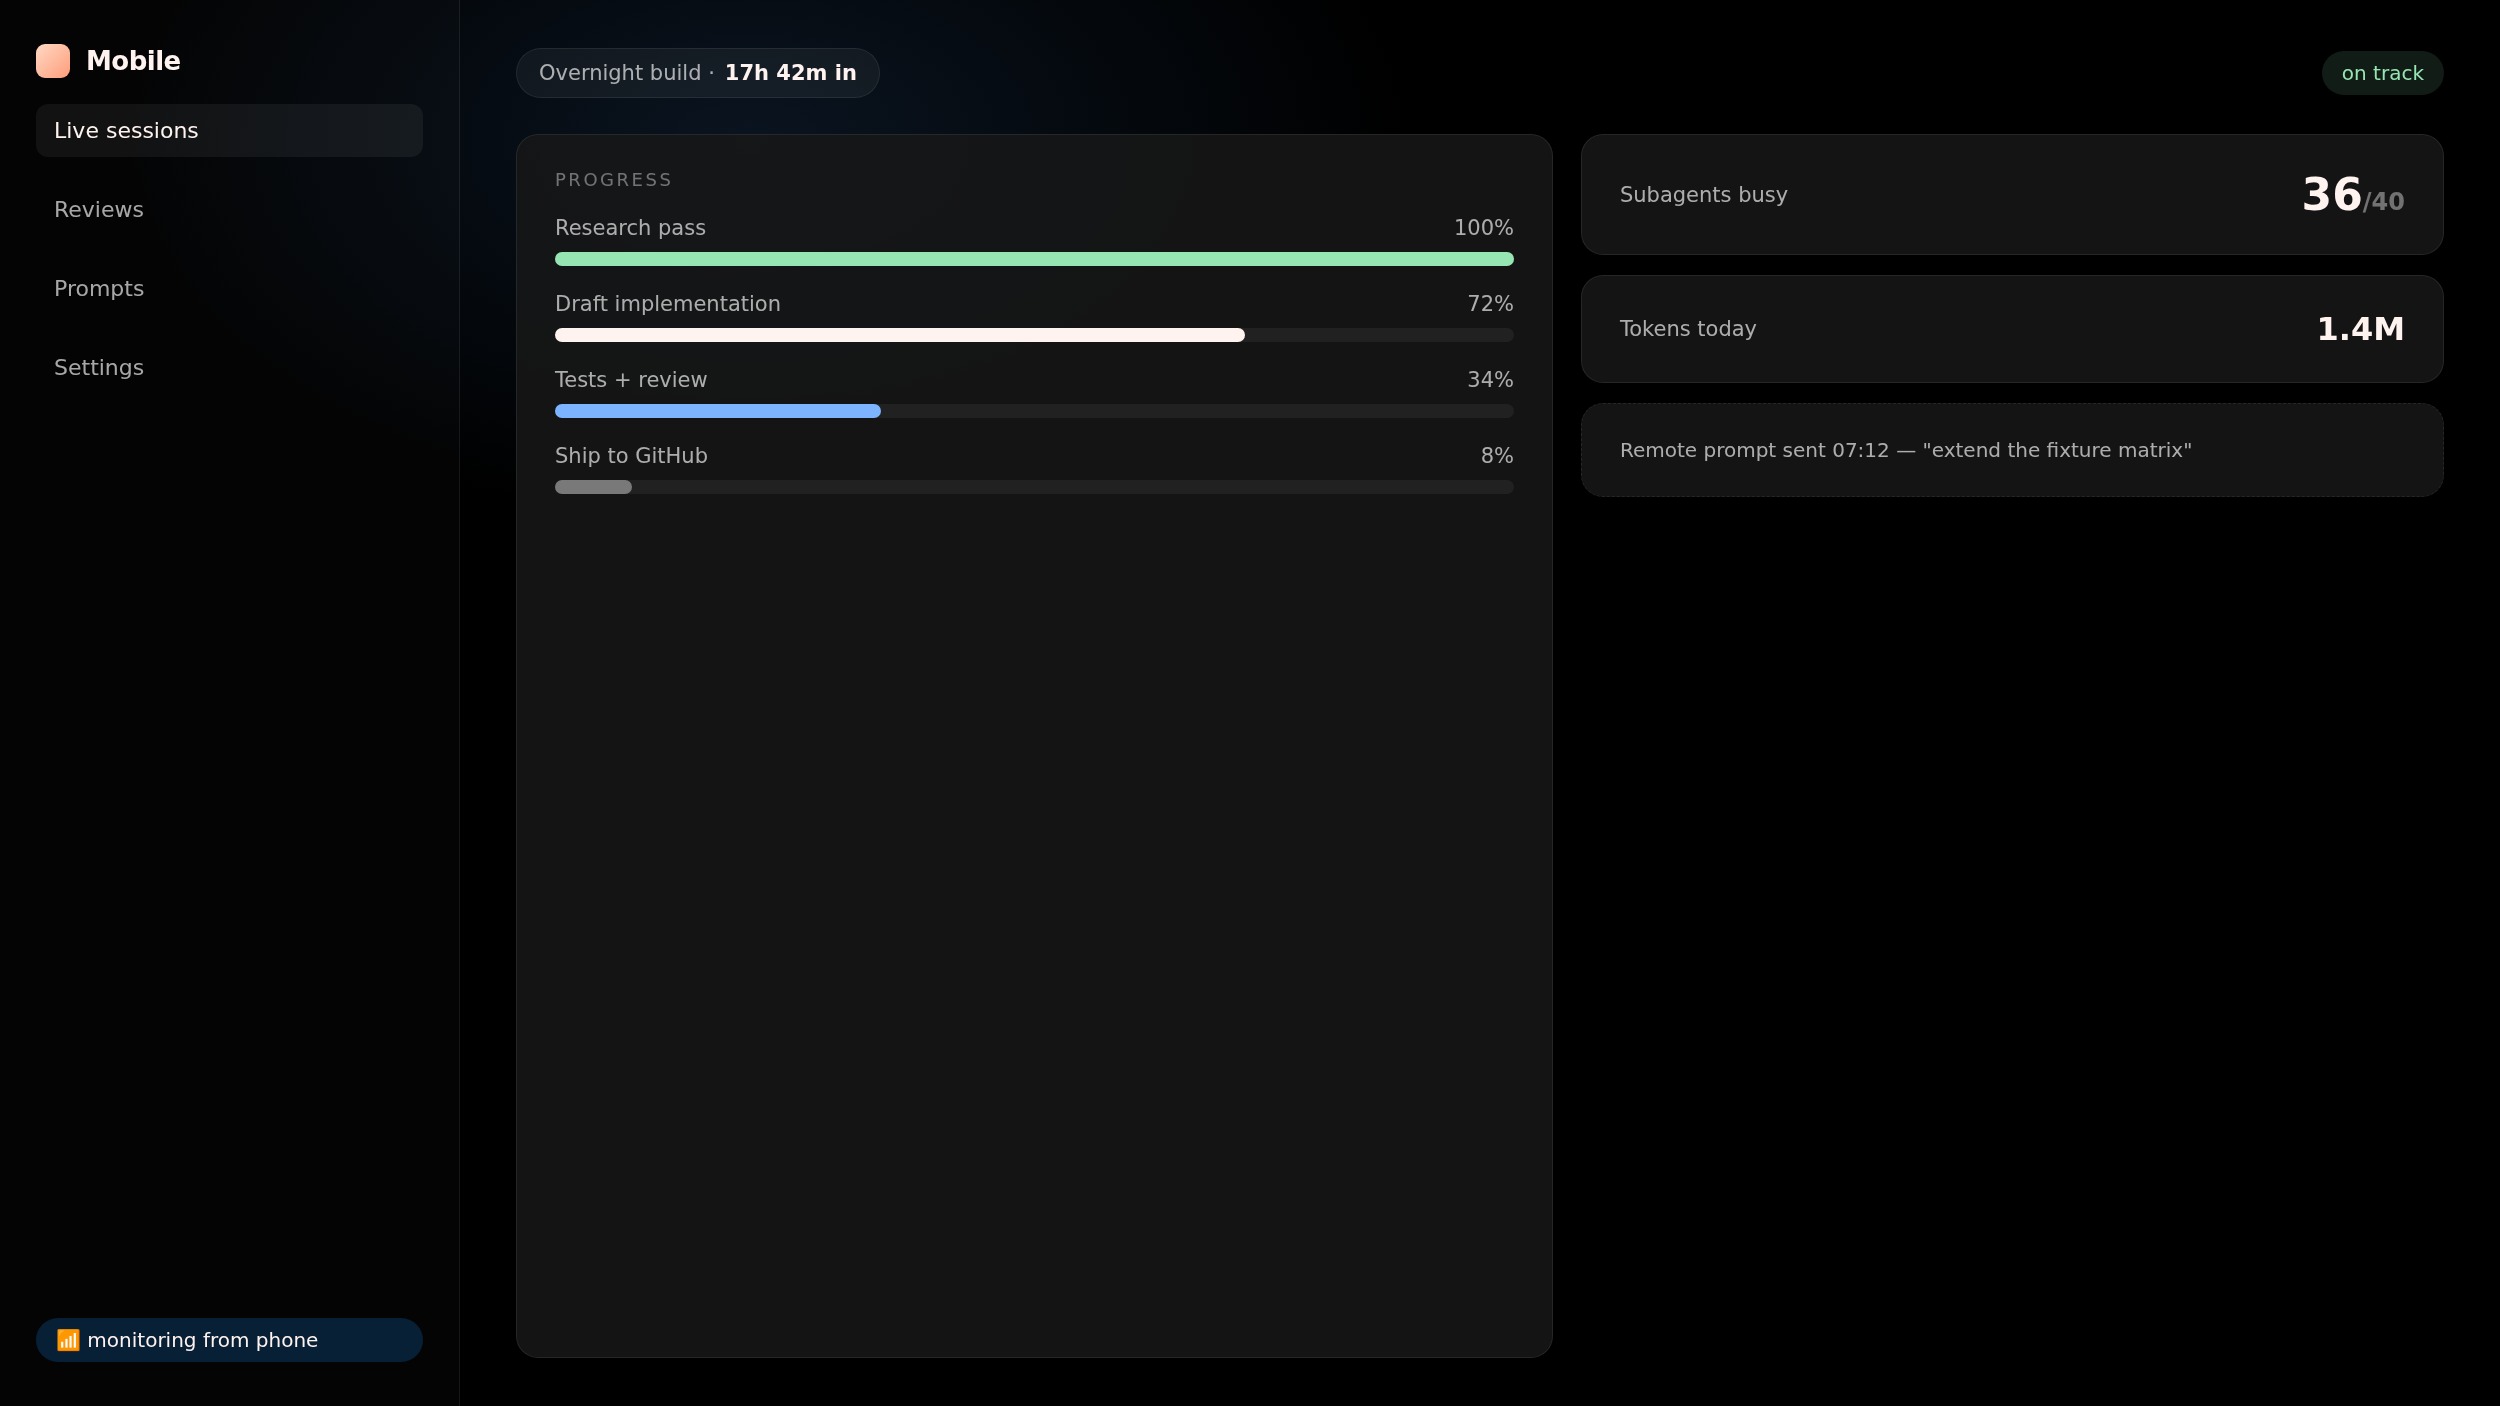This screenshot has height=1406, width=2500.
Task: Click the Mobile app title text
Action: [x=133, y=61]
